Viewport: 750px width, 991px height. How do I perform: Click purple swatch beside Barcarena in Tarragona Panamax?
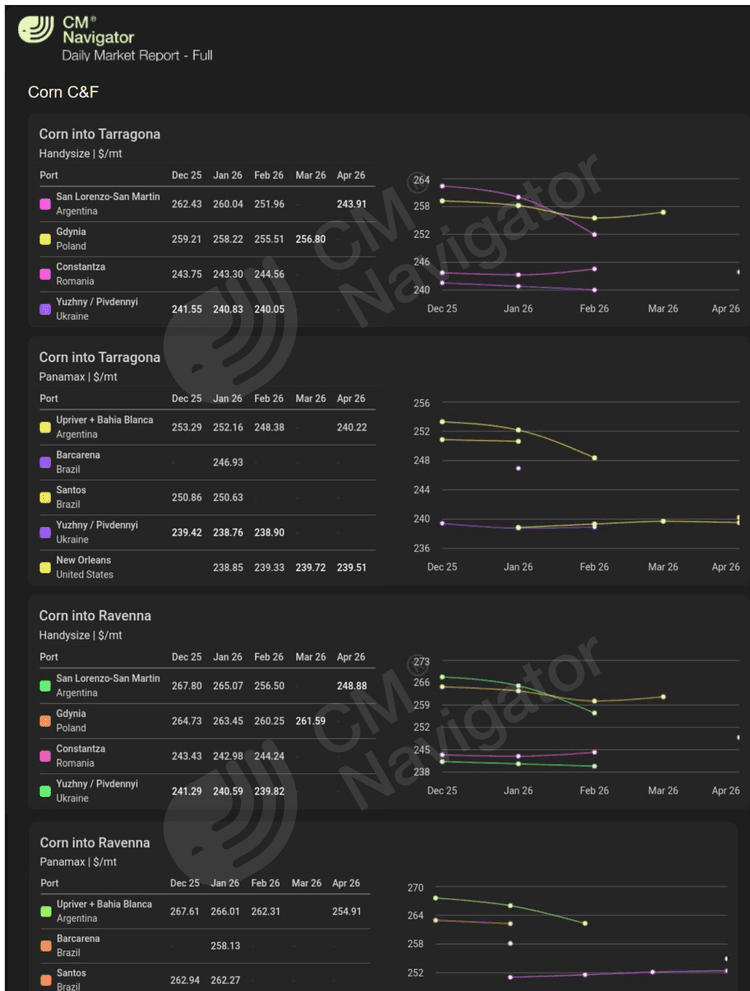click(x=45, y=462)
